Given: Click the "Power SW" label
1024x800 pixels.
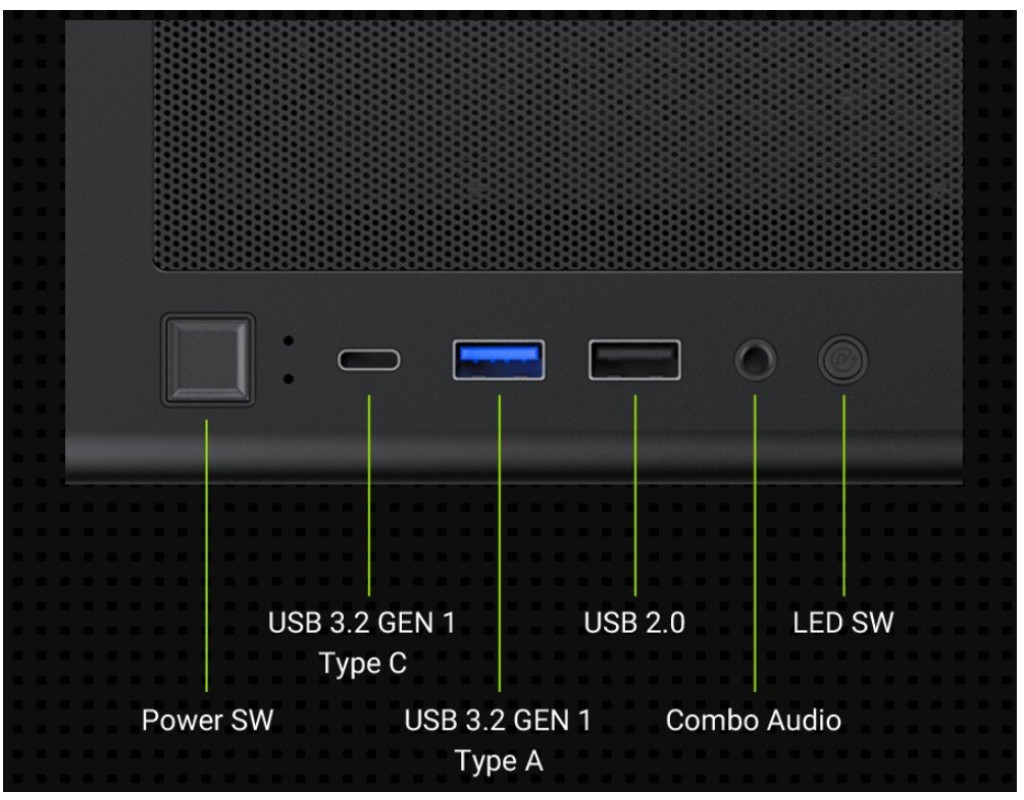Looking at the screenshot, I should (208, 720).
